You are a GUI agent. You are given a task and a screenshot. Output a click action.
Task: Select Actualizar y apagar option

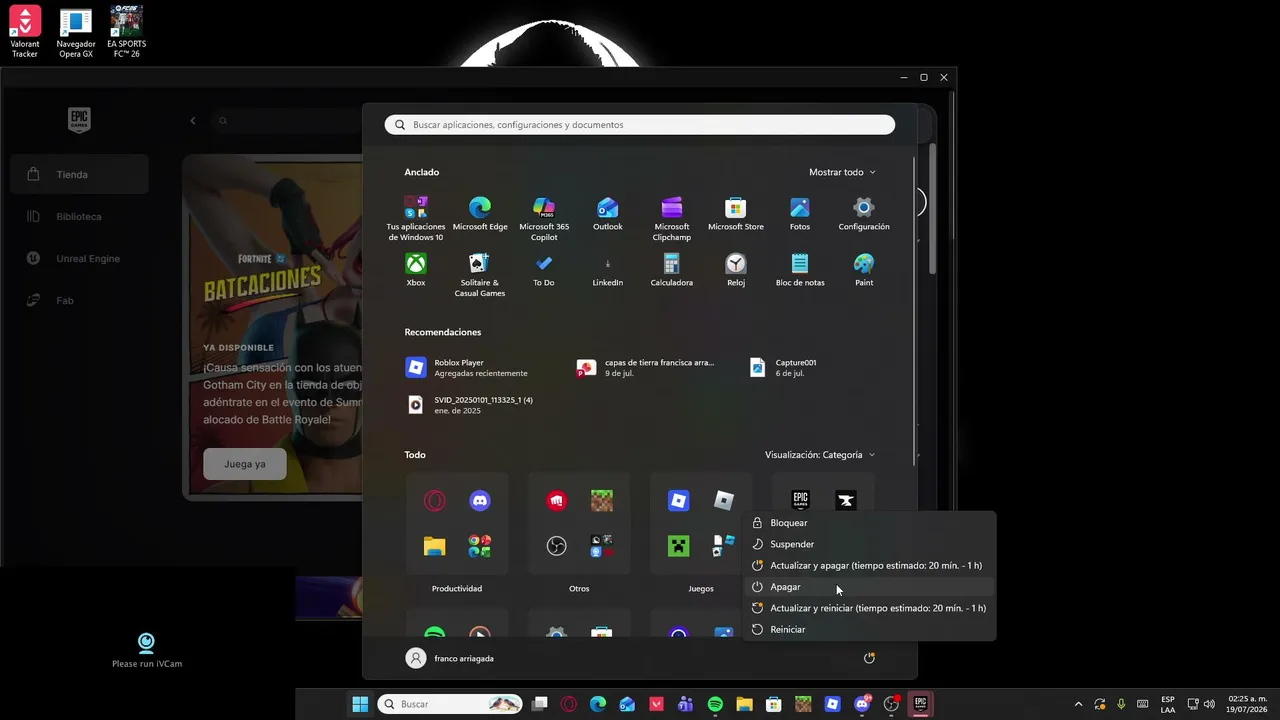point(870,566)
